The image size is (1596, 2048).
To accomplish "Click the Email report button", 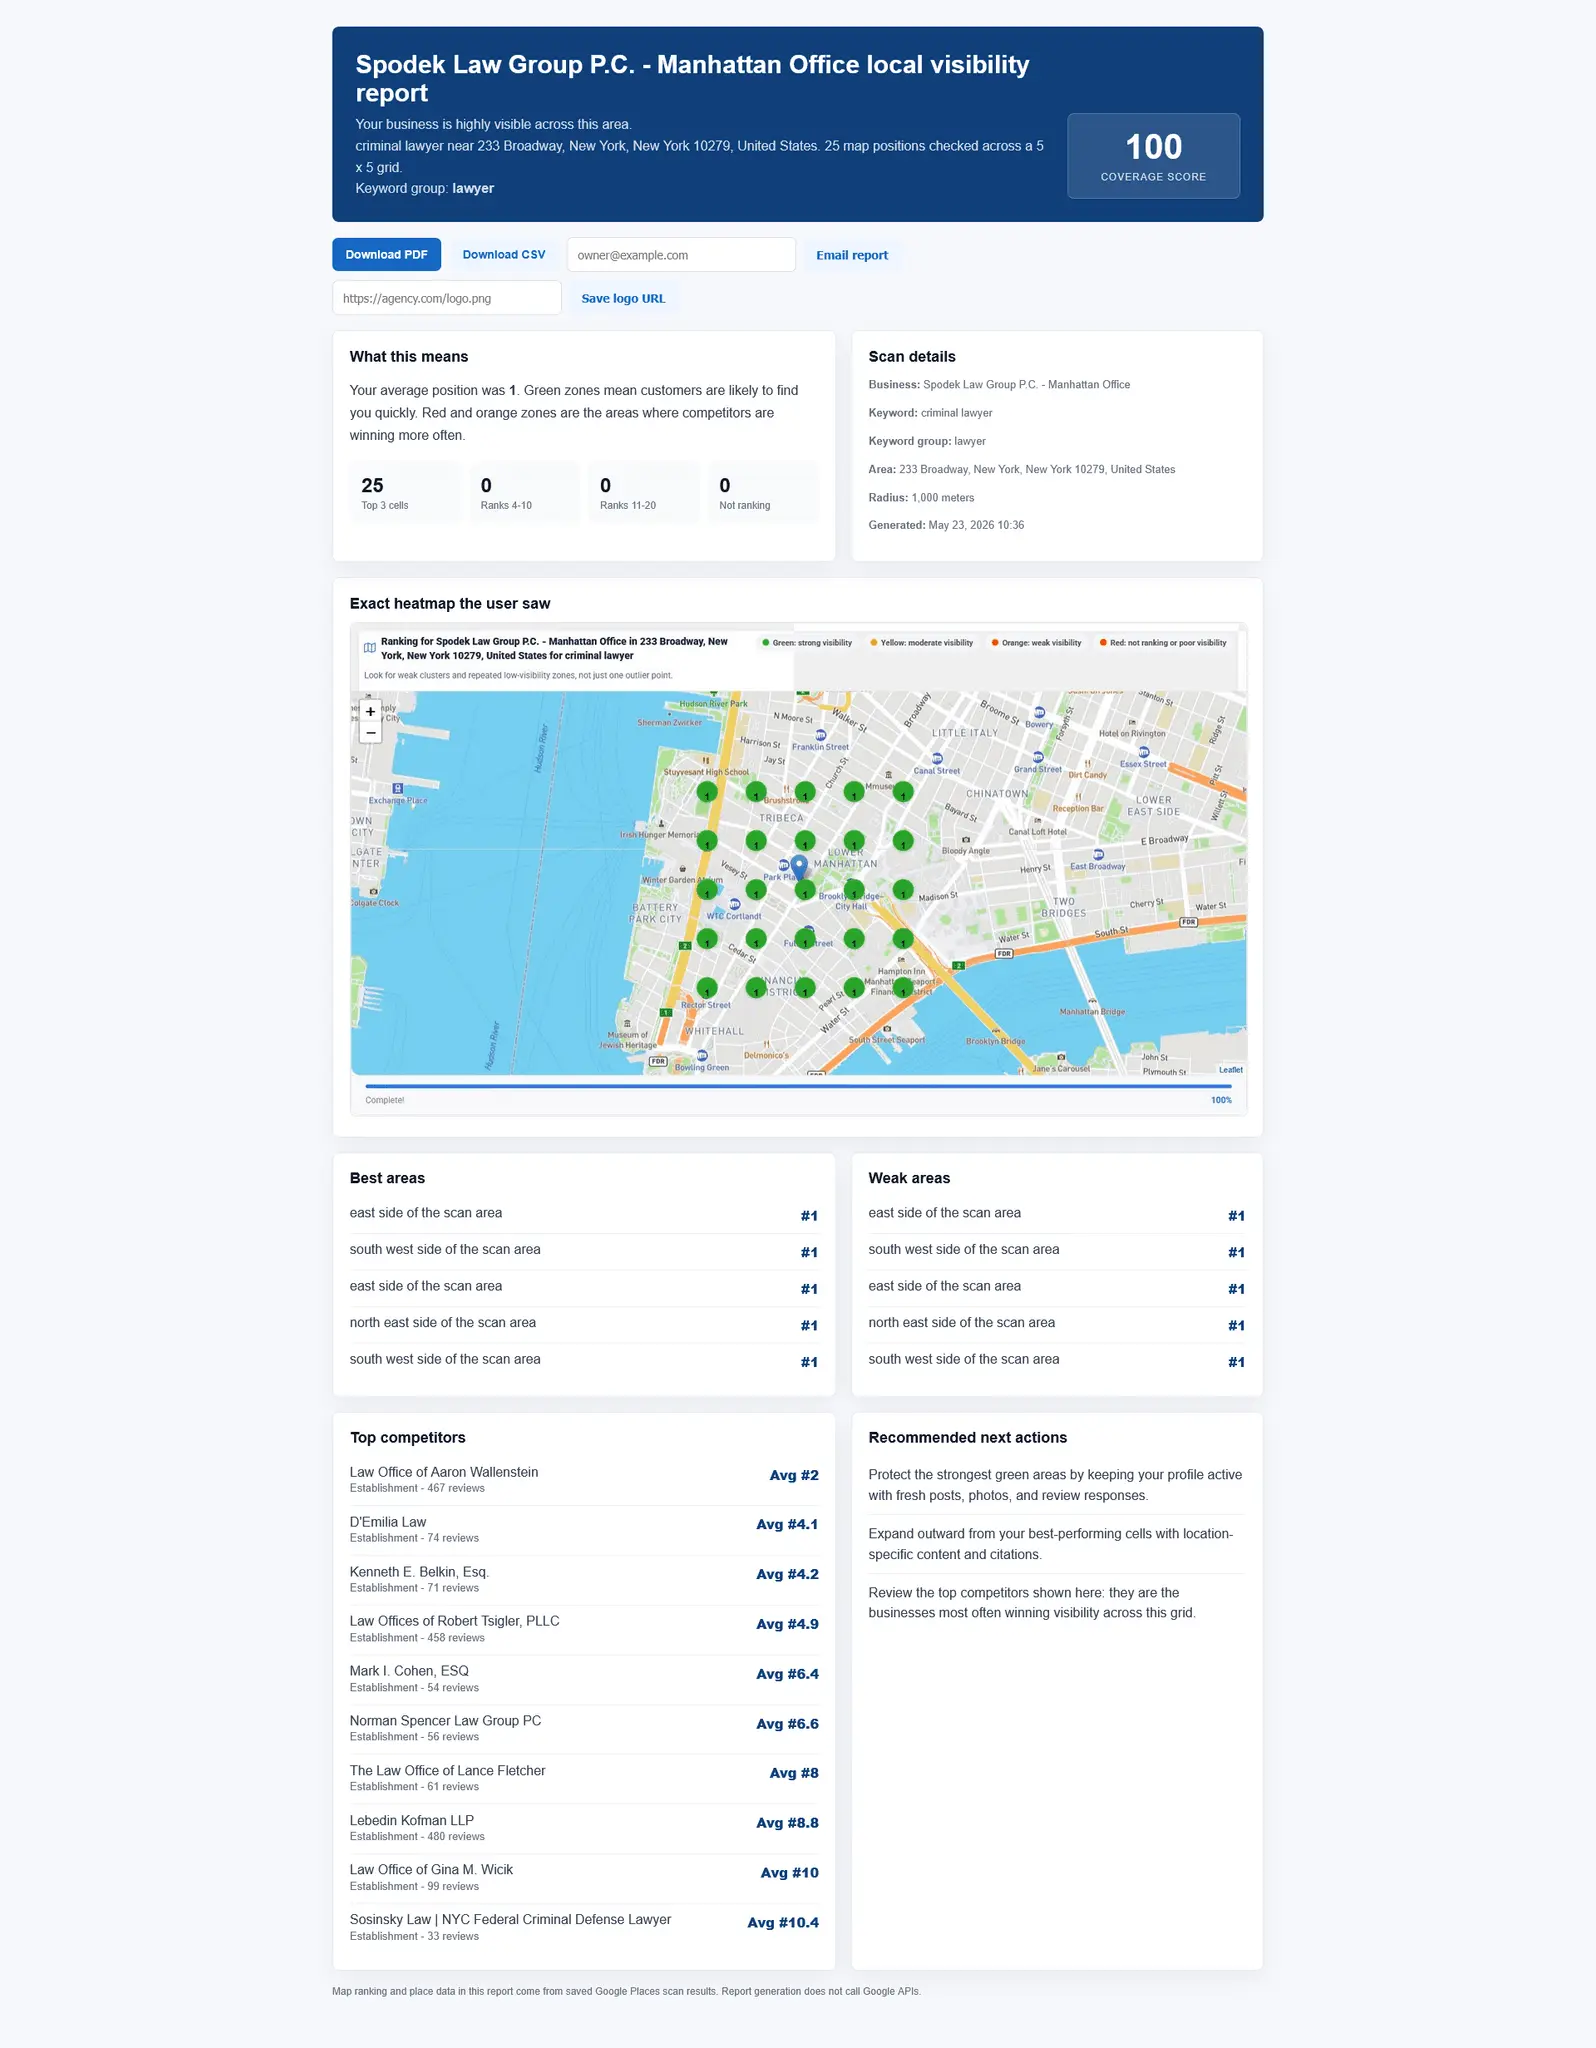I will click(852, 255).
